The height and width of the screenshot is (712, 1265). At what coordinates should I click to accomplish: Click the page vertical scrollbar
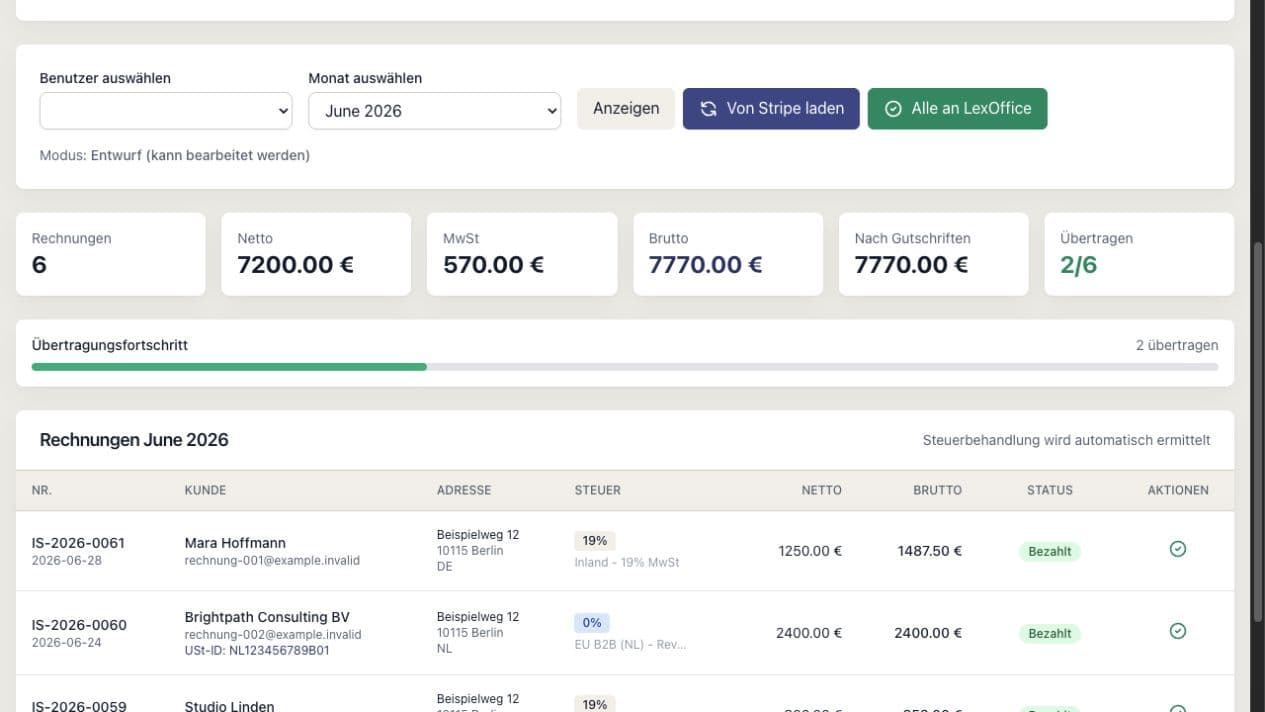click(x=1258, y=432)
